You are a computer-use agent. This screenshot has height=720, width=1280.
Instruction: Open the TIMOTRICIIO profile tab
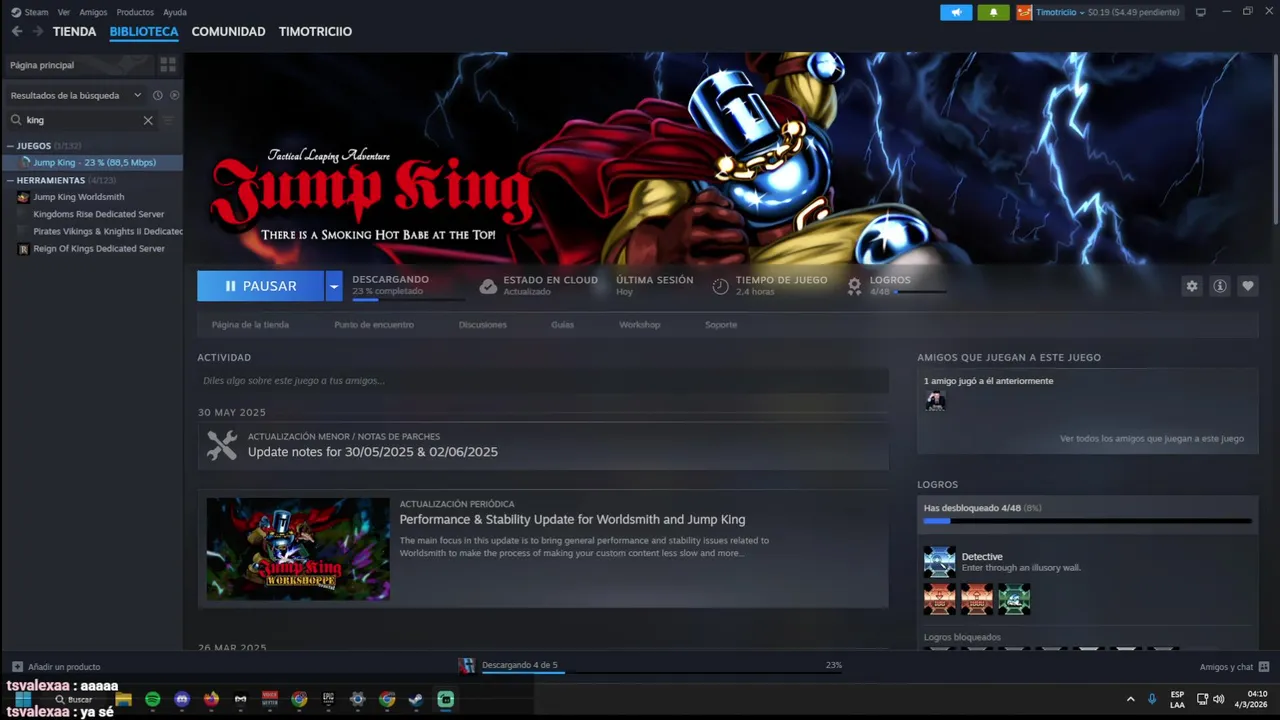click(x=315, y=32)
